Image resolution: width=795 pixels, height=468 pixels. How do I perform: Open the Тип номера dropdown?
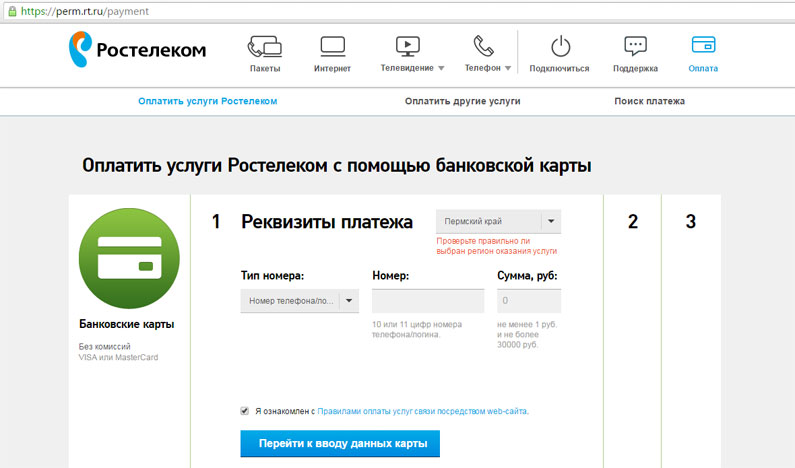point(349,300)
